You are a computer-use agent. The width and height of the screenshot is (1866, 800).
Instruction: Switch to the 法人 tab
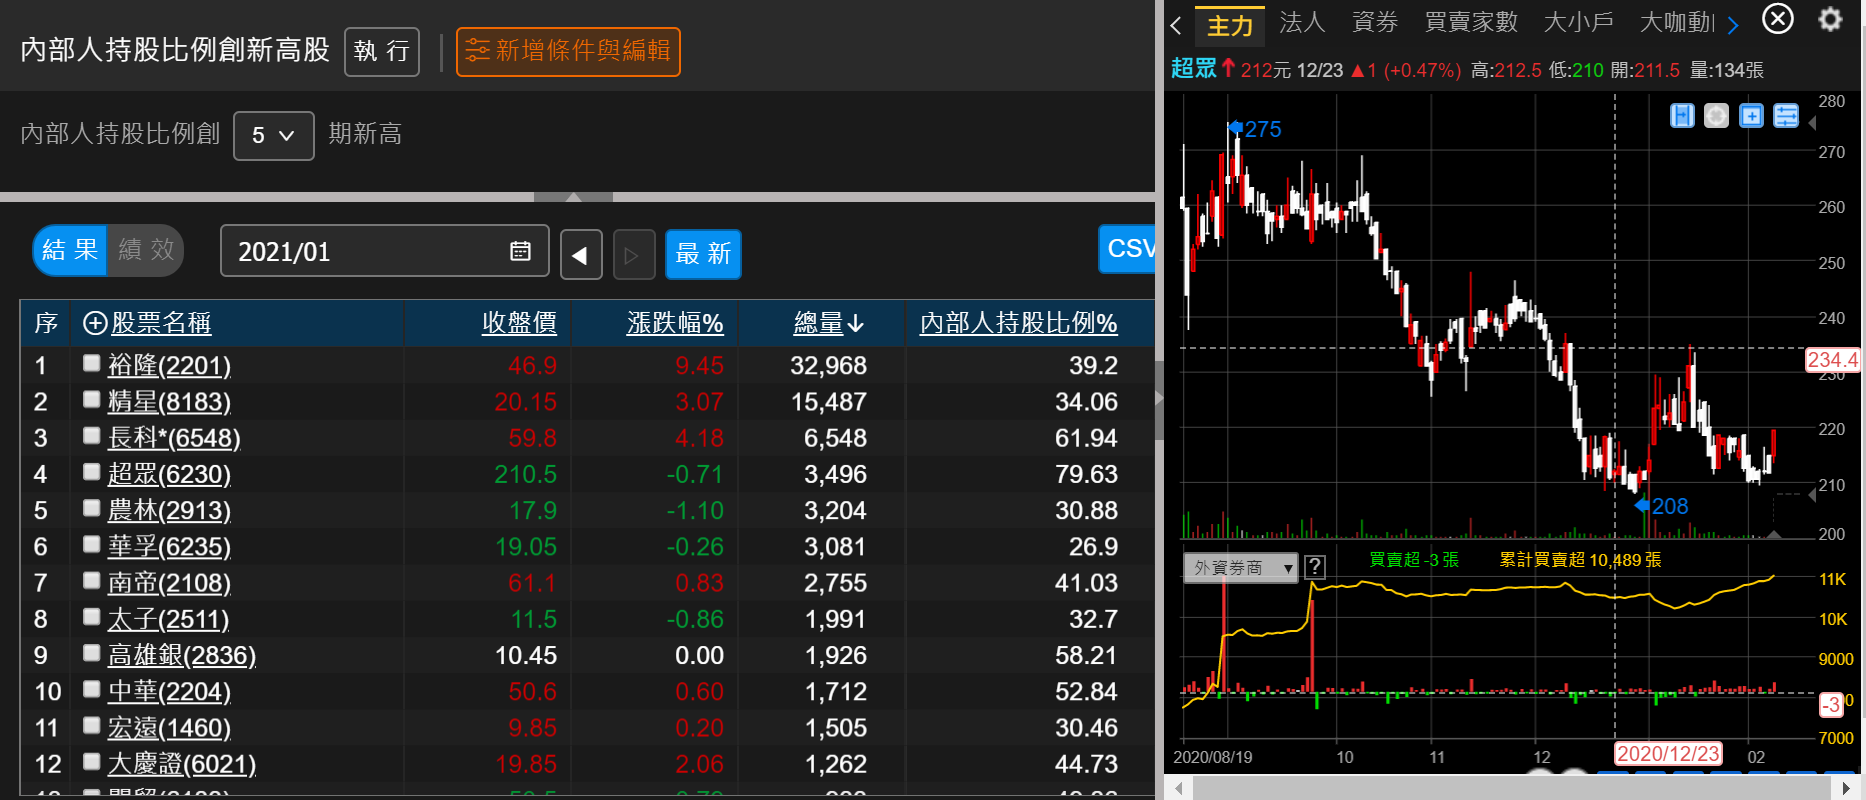(1301, 23)
